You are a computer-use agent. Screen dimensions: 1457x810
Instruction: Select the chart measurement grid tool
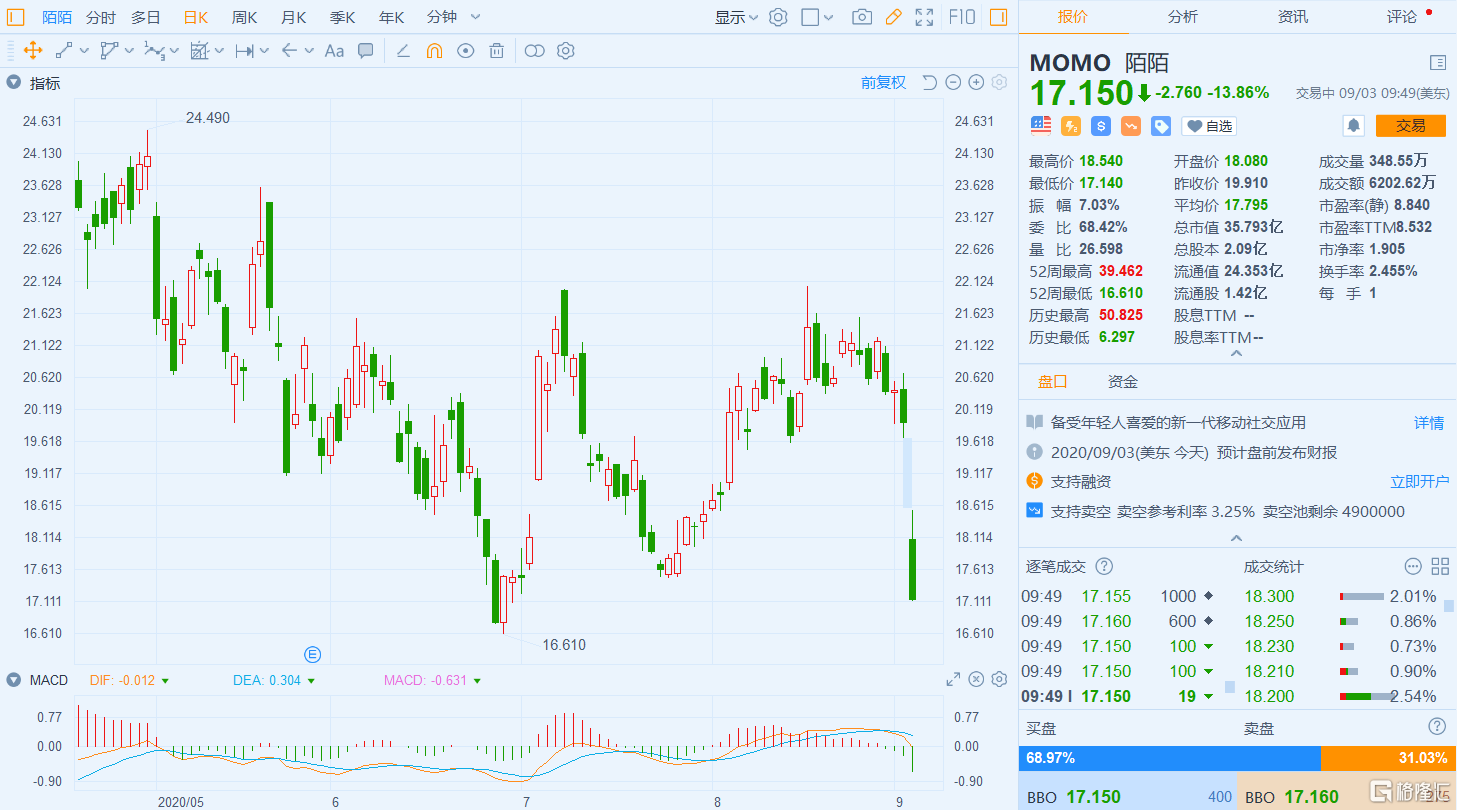click(x=199, y=50)
